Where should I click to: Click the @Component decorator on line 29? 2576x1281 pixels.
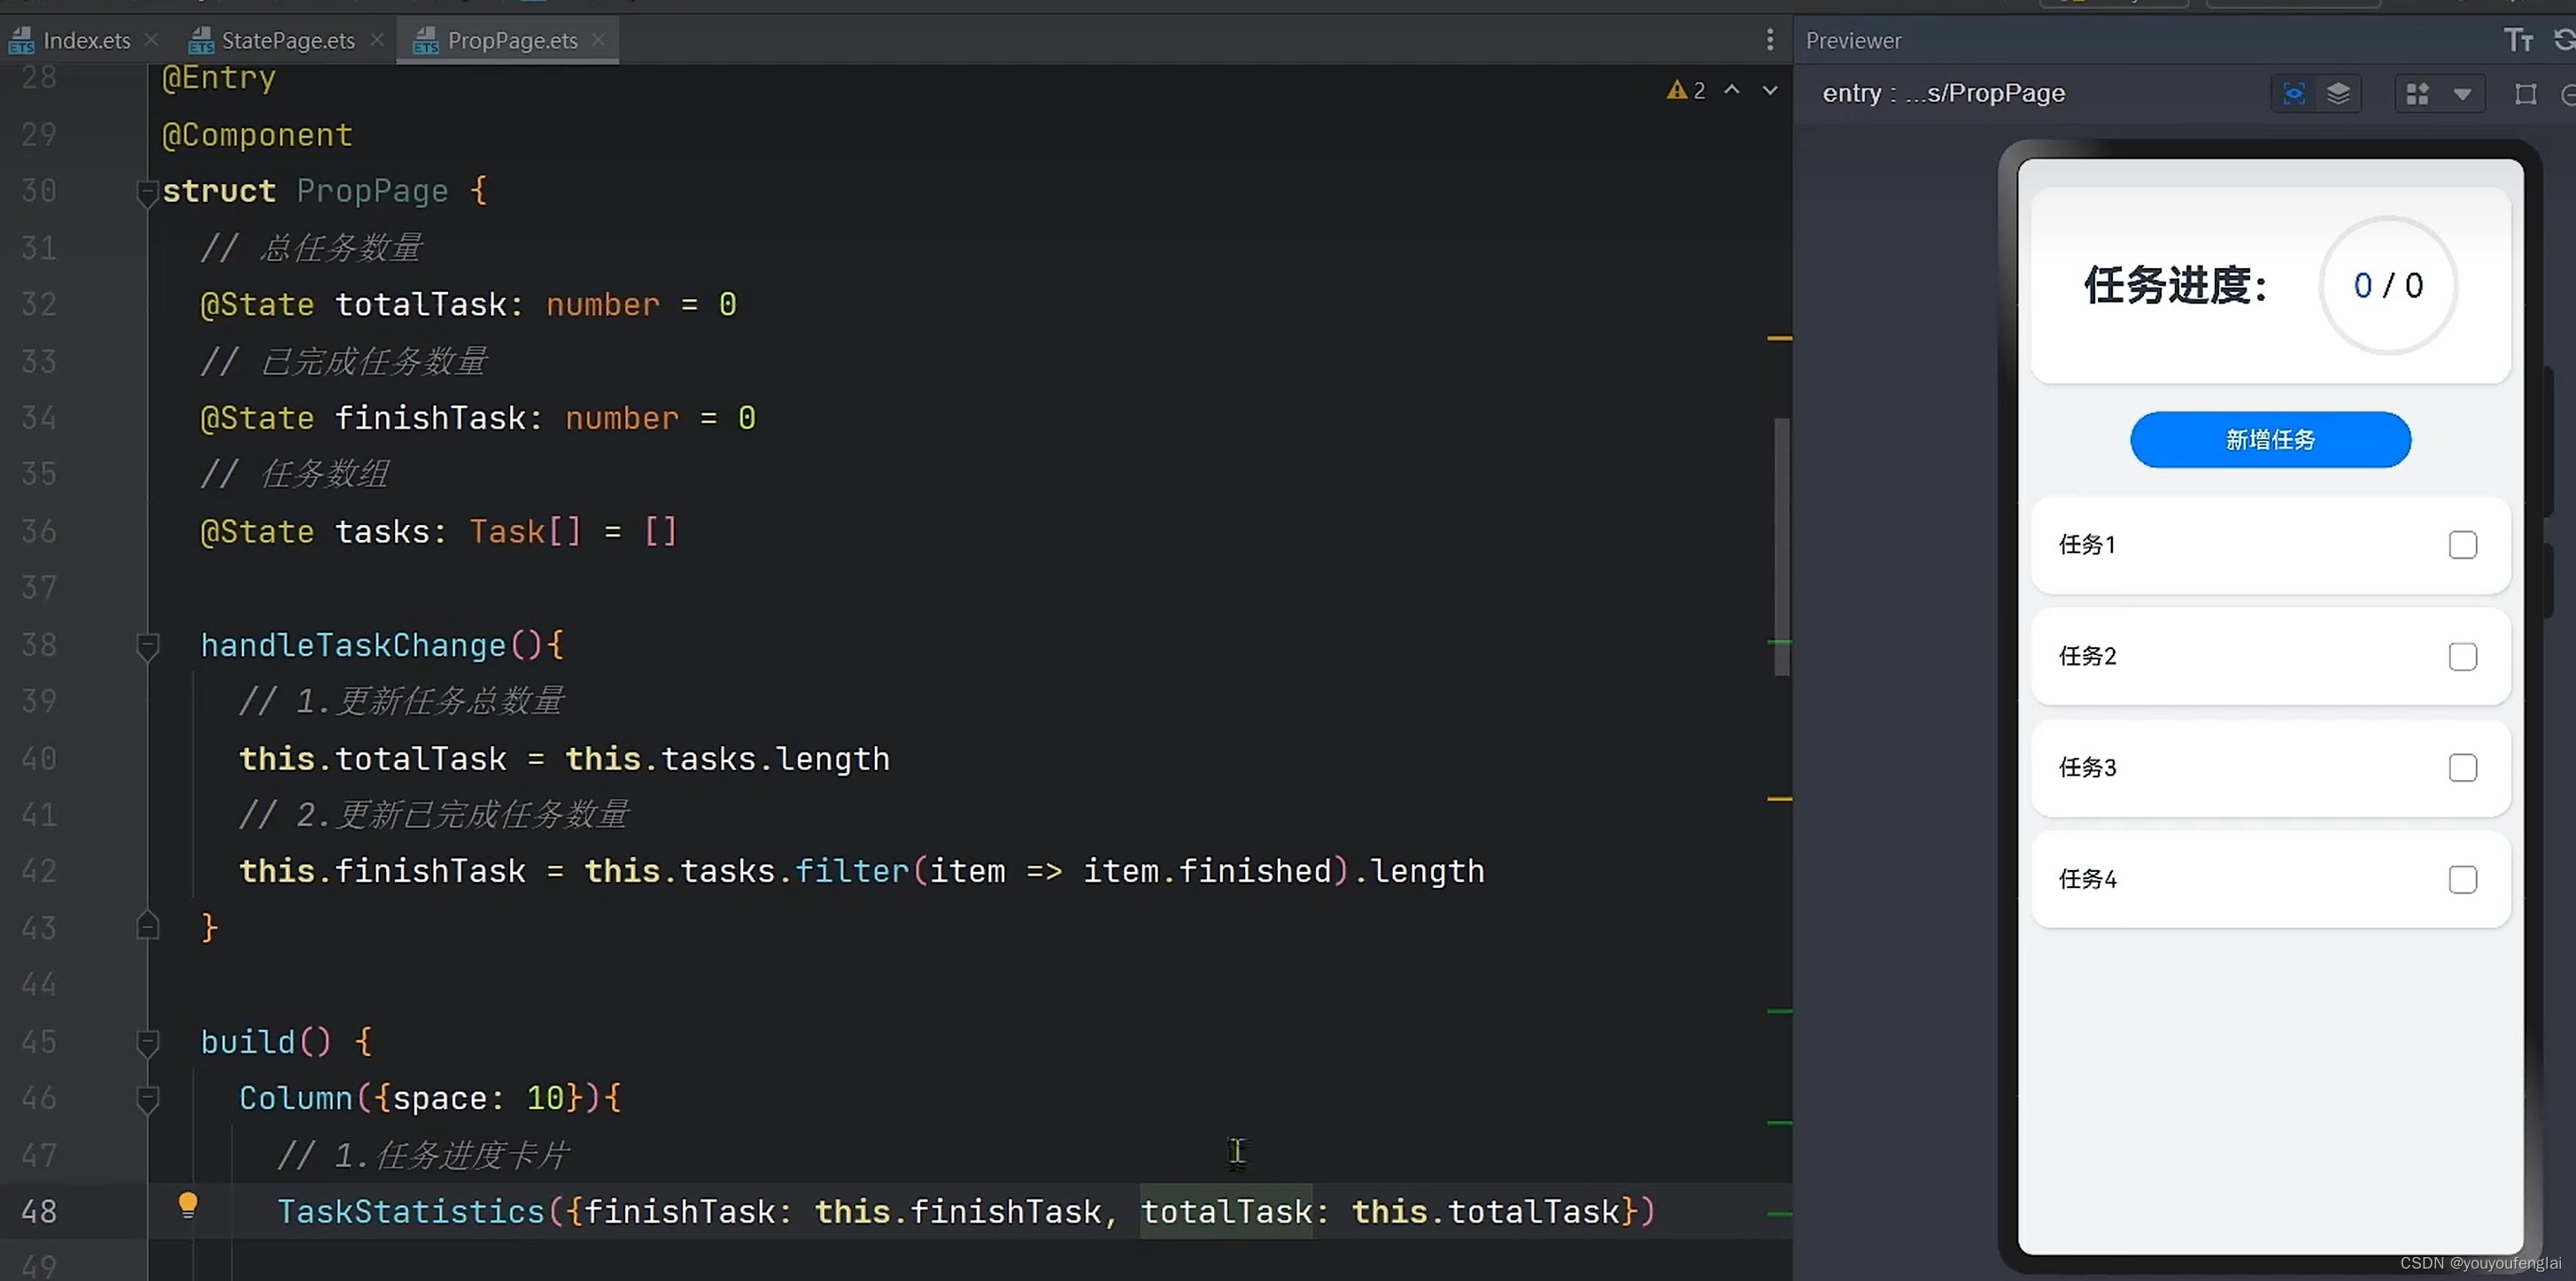[x=257, y=135]
